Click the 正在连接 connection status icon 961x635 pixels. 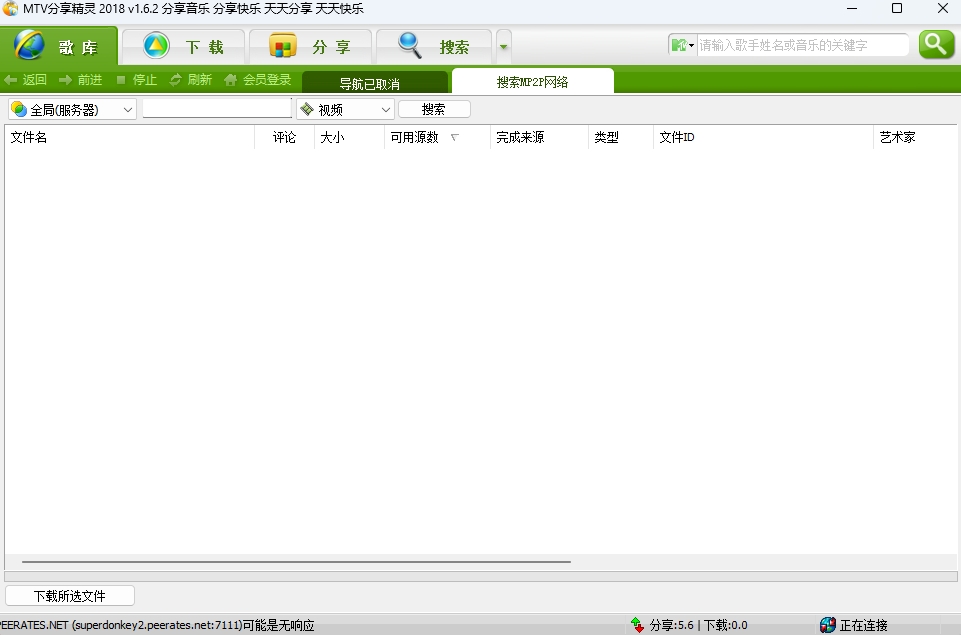point(827,625)
